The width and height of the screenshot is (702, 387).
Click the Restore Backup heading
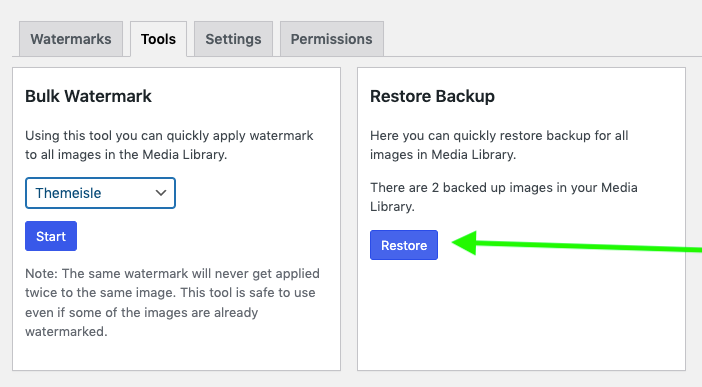pyautogui.click(x=432, y=96)
